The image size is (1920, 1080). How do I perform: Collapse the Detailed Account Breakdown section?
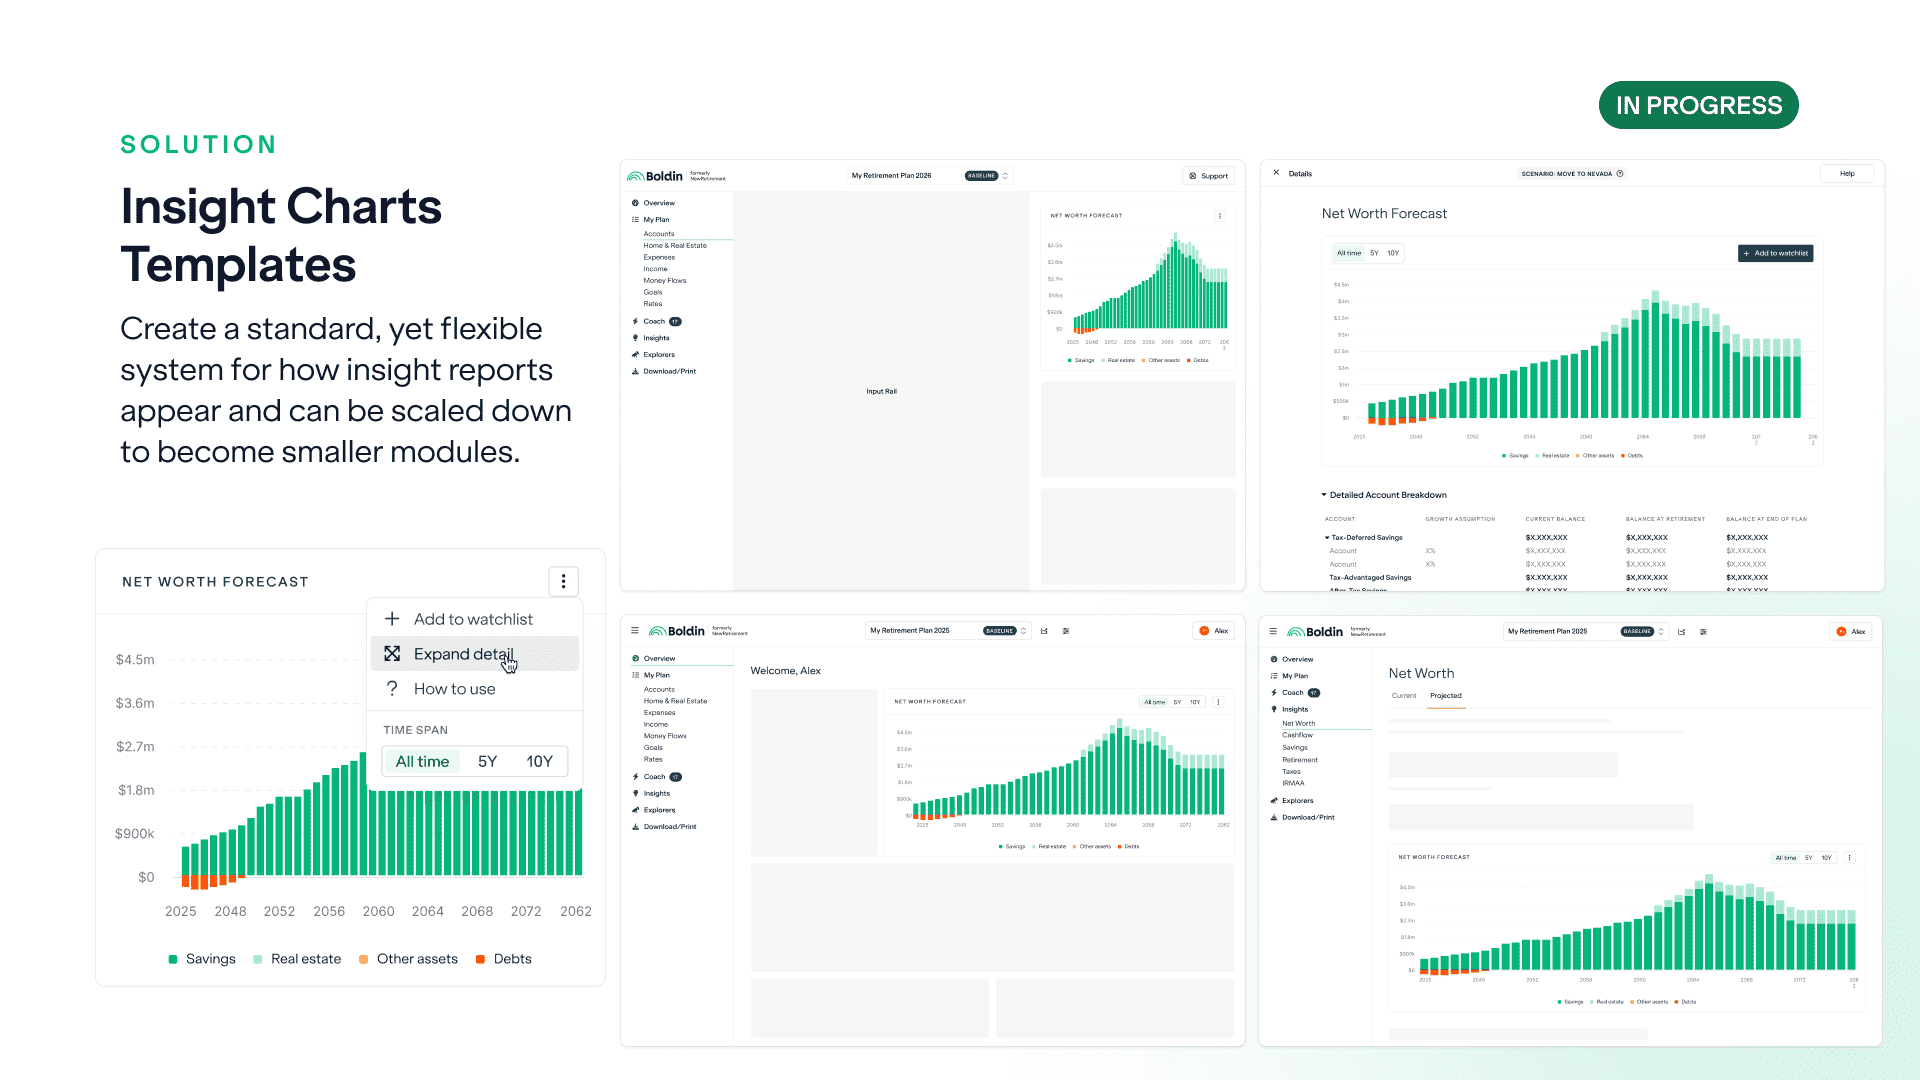pos(1324,495)
